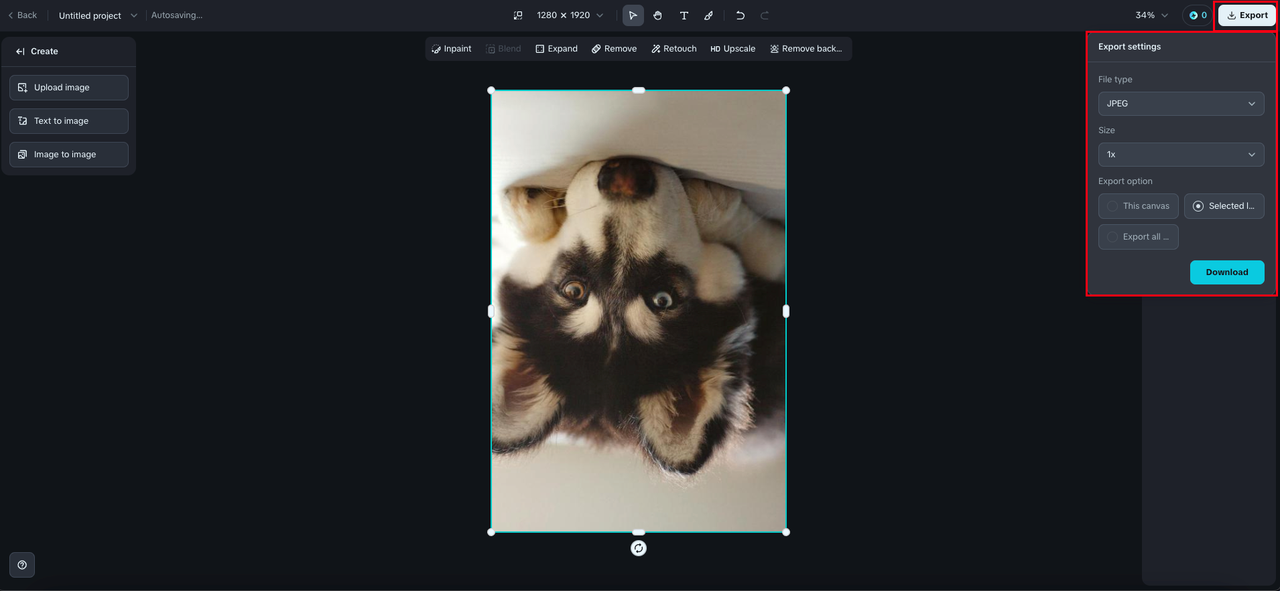1280x591 pixels.
Task: Open the 1280 × 1920 canvas size dropdown
Action: [570, 15]
